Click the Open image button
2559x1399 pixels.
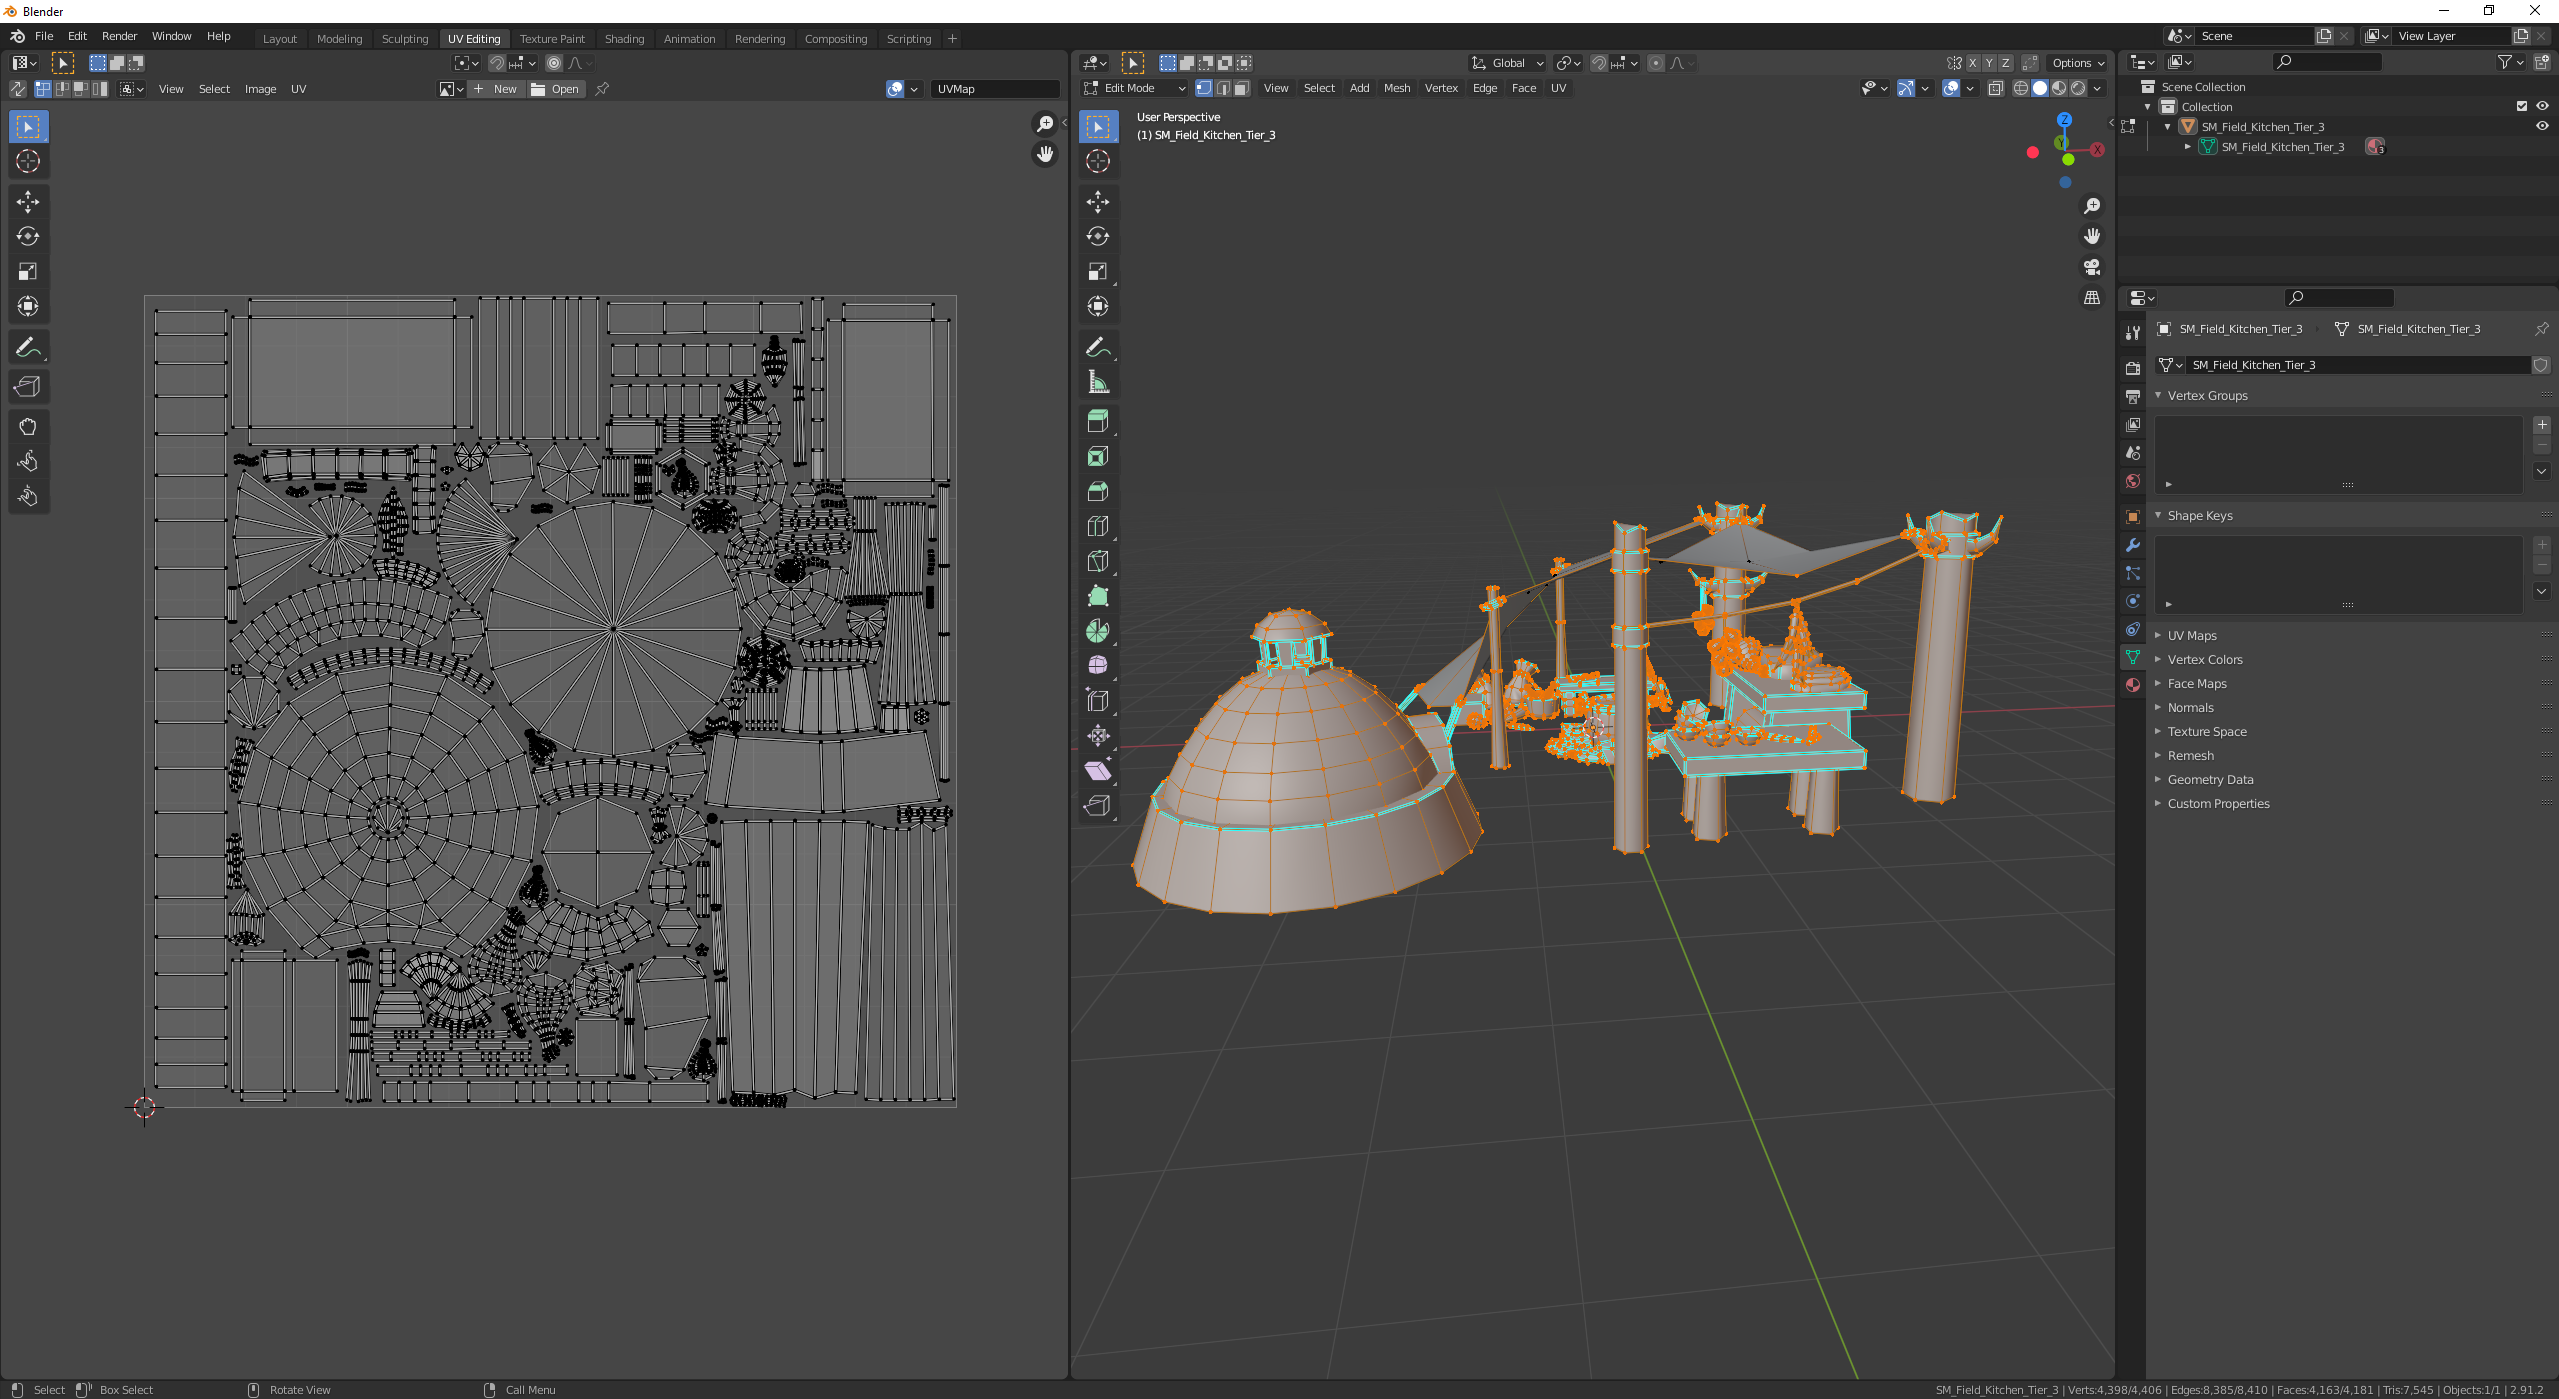click(555, 89)
